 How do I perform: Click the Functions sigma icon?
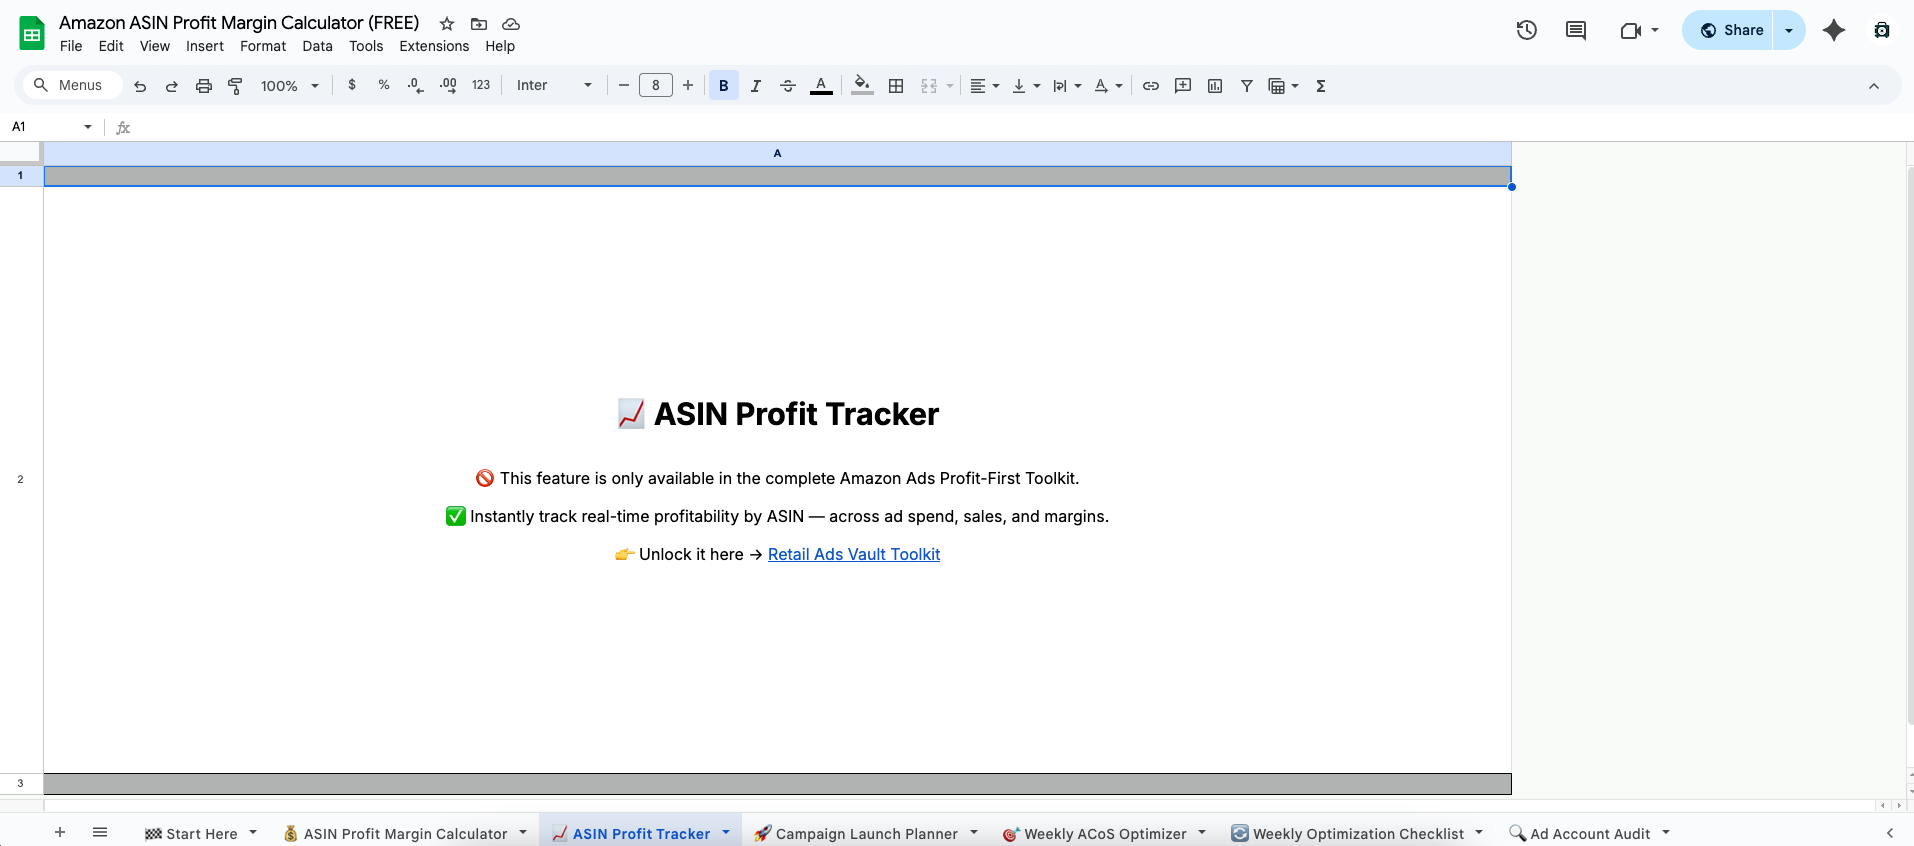point(1321,86)
